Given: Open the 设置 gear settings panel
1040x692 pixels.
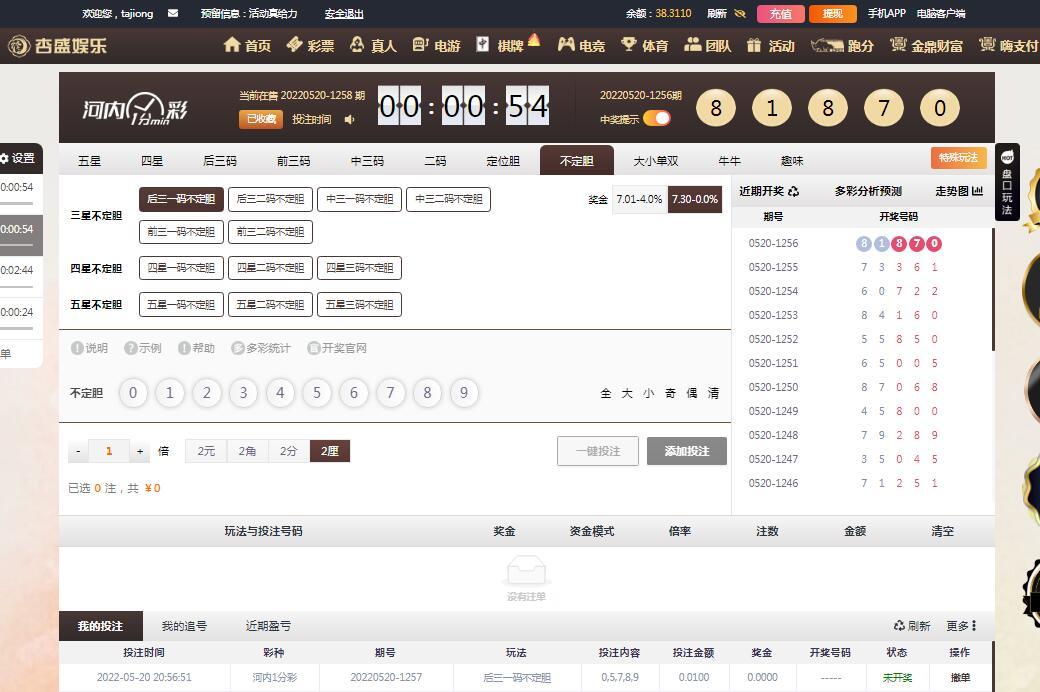Looking at the screenshot, I should 18,158.
